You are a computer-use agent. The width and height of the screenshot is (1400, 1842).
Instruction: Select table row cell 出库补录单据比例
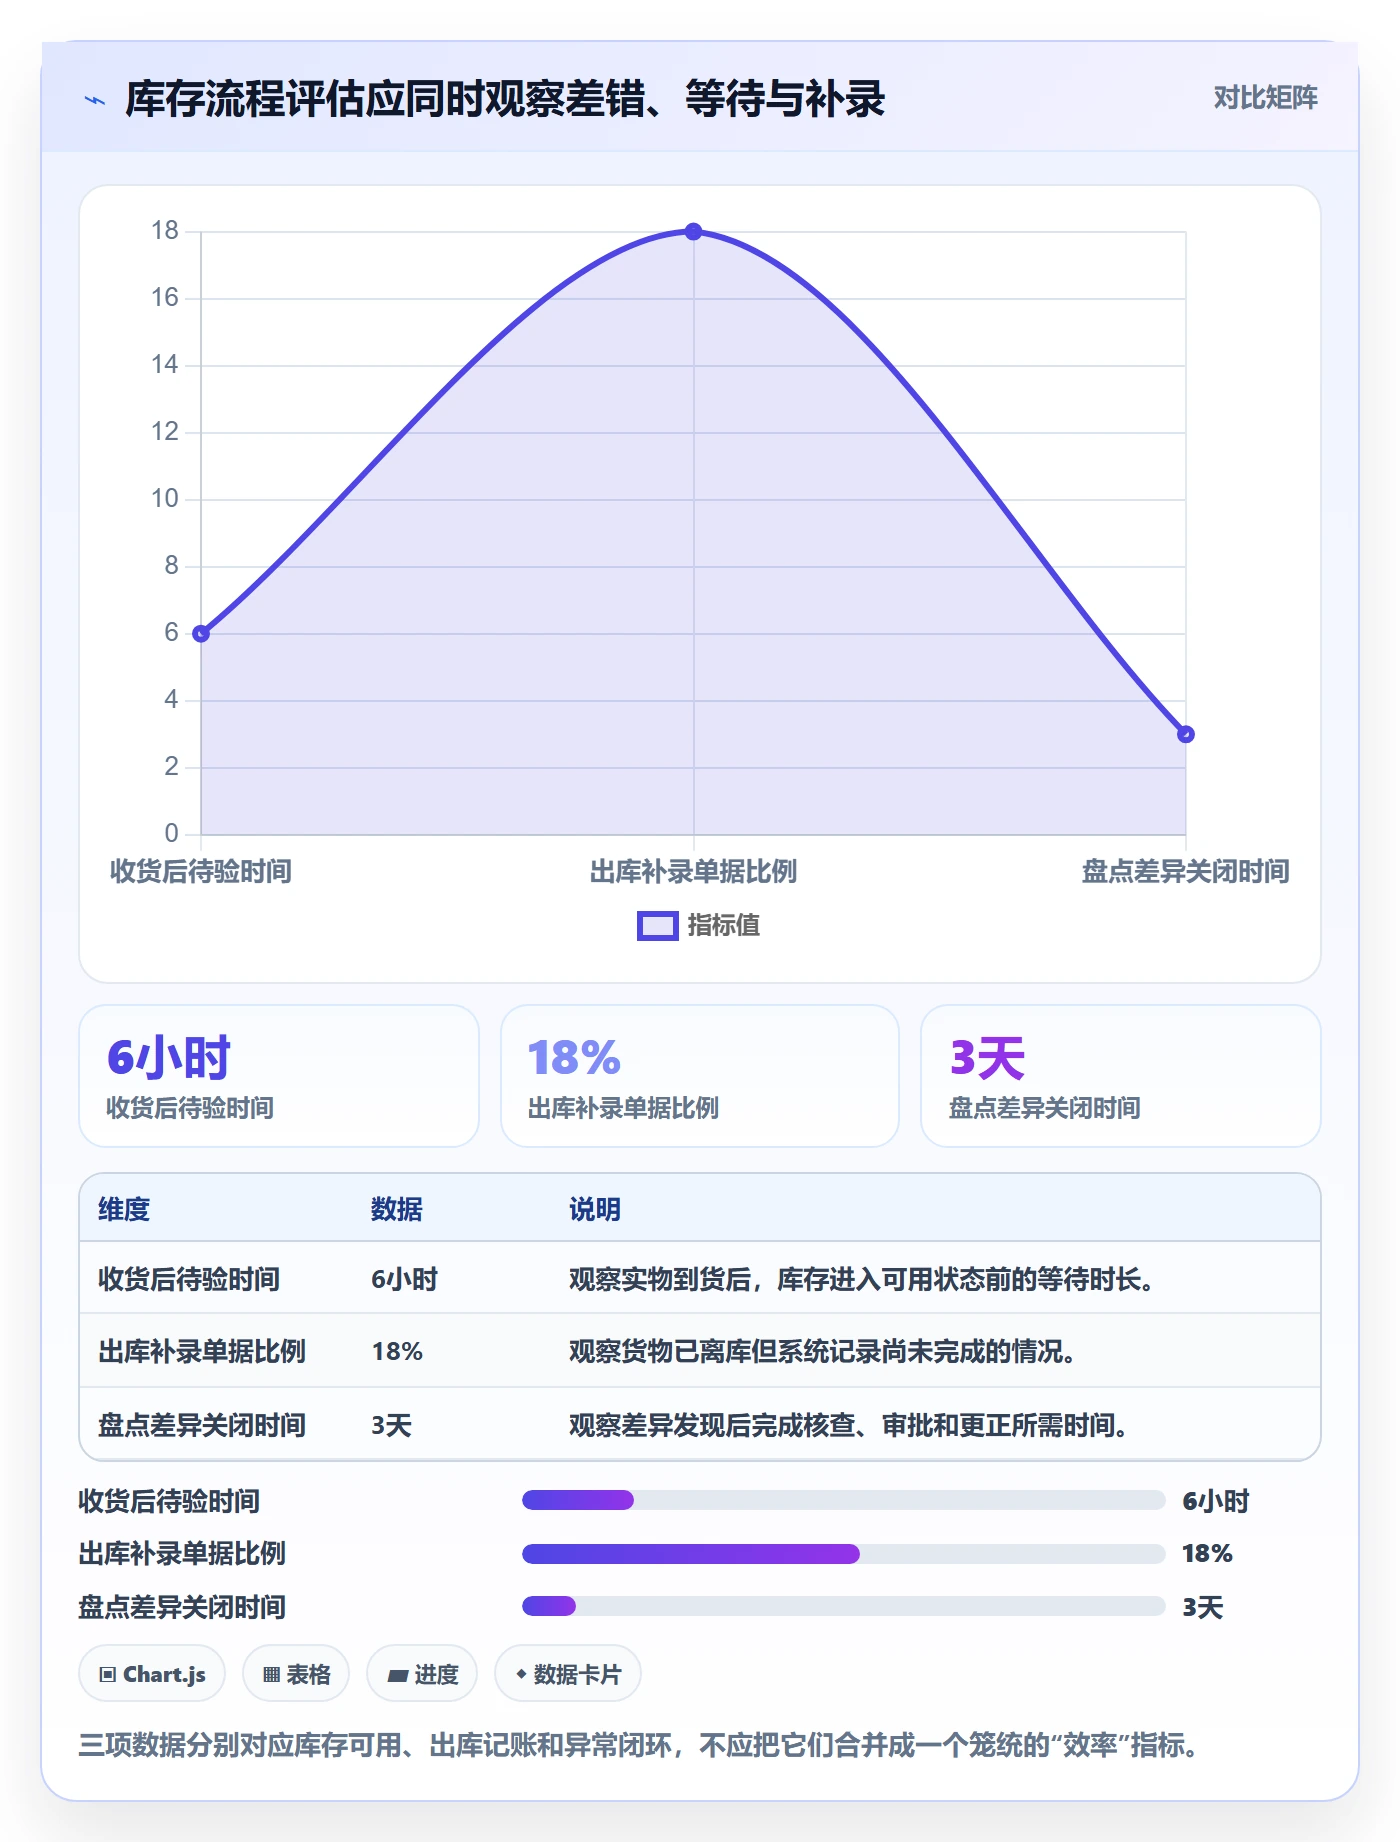(202, 1351)
